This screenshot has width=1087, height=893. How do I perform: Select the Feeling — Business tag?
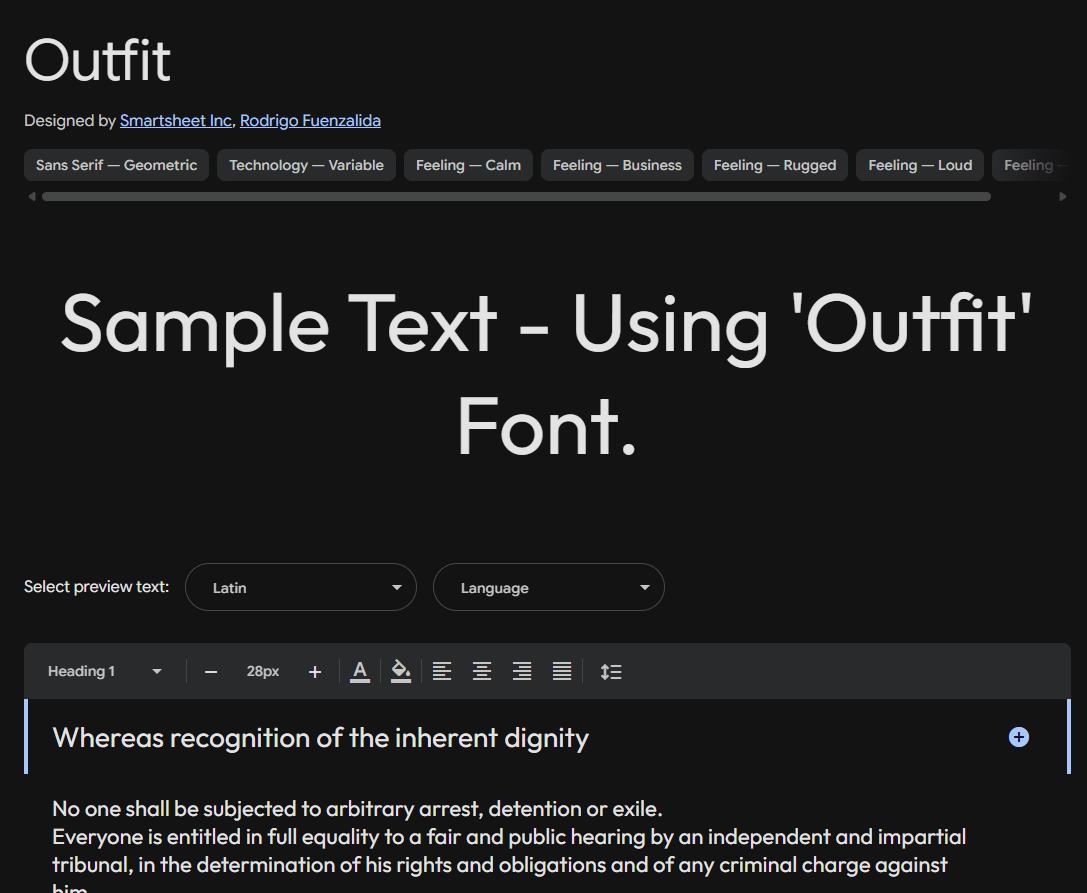618,165
